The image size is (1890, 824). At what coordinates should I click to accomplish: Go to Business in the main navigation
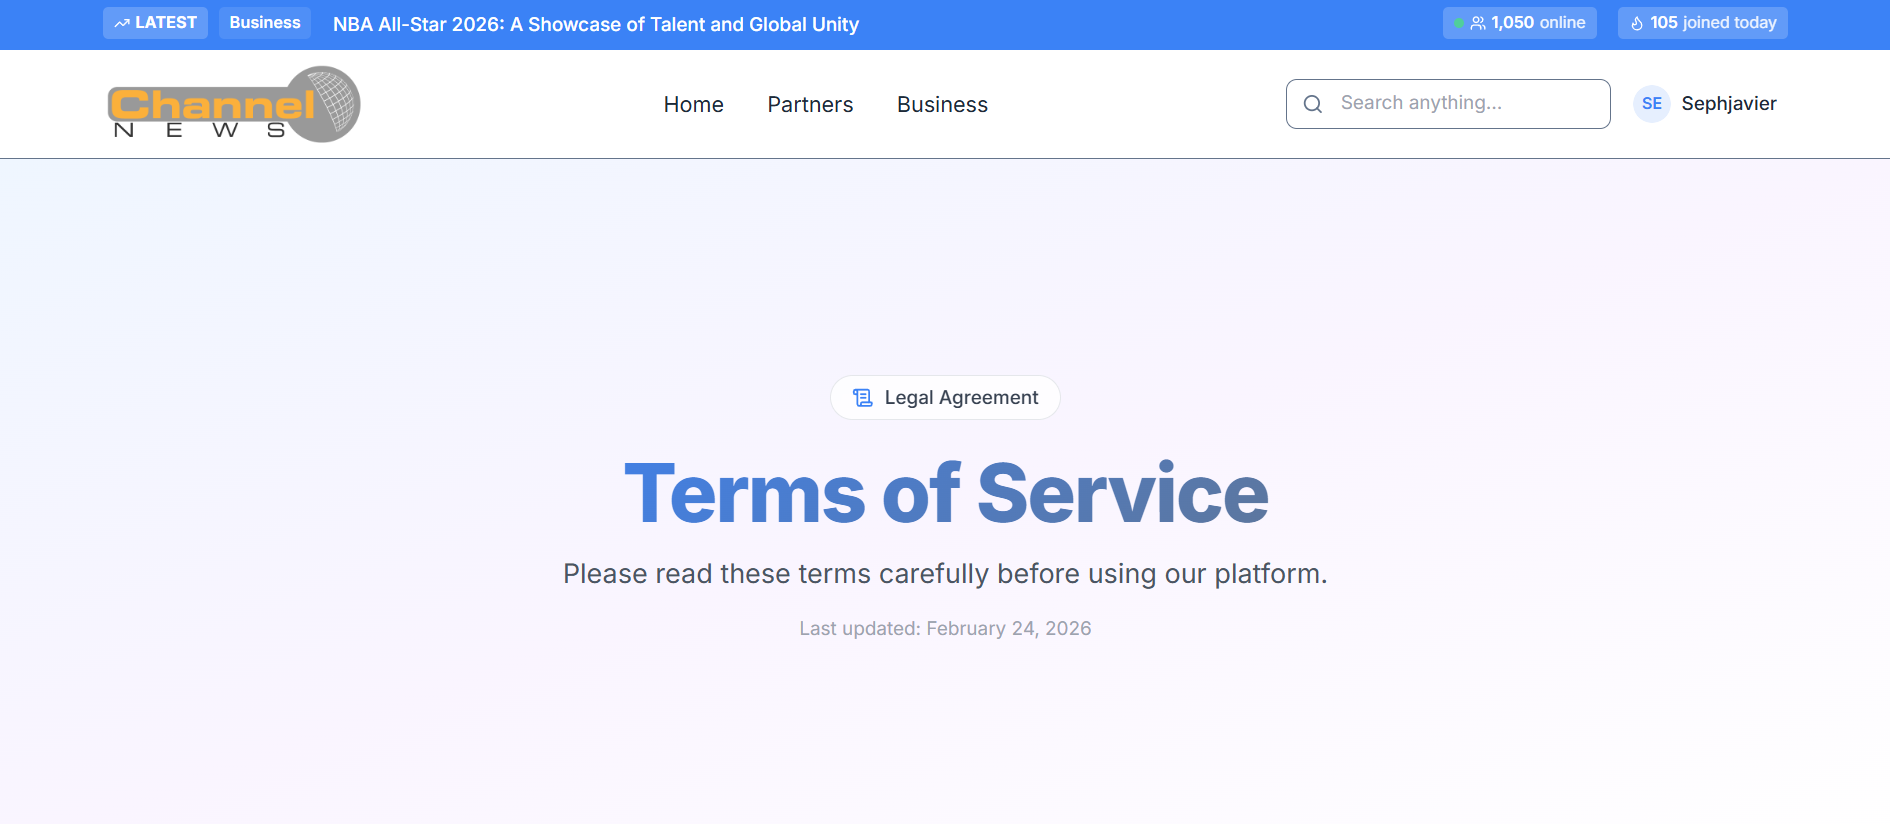(x=942, y=104)
